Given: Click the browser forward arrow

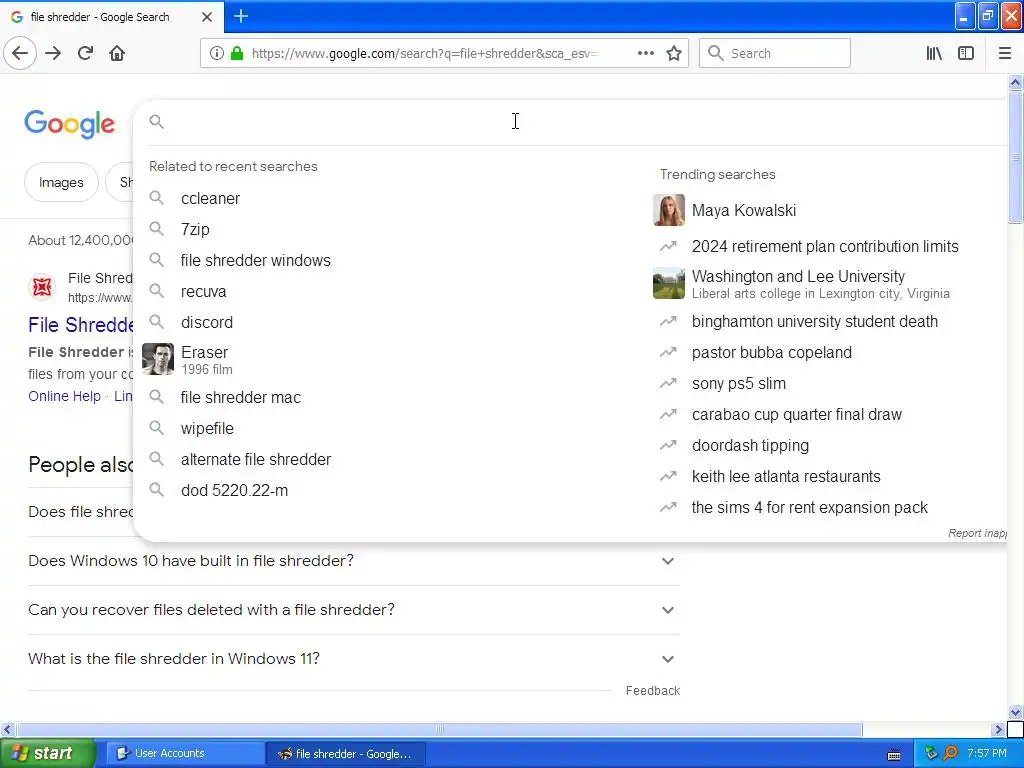Looking at the screenshot, I should point(53,53).
